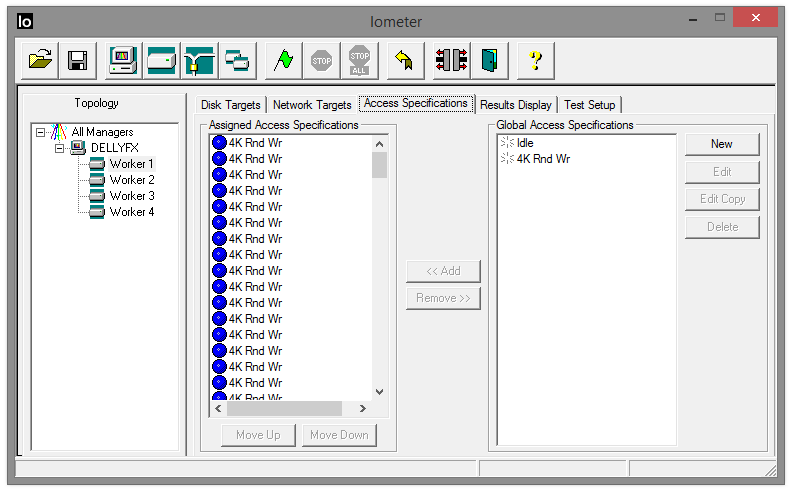Switch to the Disk Targets tab
This screenshot has height=492, width=789.
point(230,105)
